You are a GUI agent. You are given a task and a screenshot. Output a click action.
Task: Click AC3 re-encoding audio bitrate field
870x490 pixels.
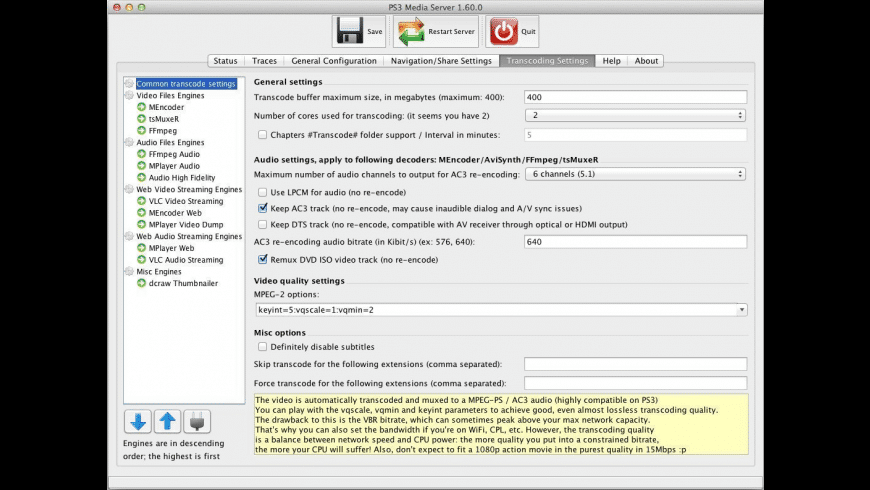[635, 242]
